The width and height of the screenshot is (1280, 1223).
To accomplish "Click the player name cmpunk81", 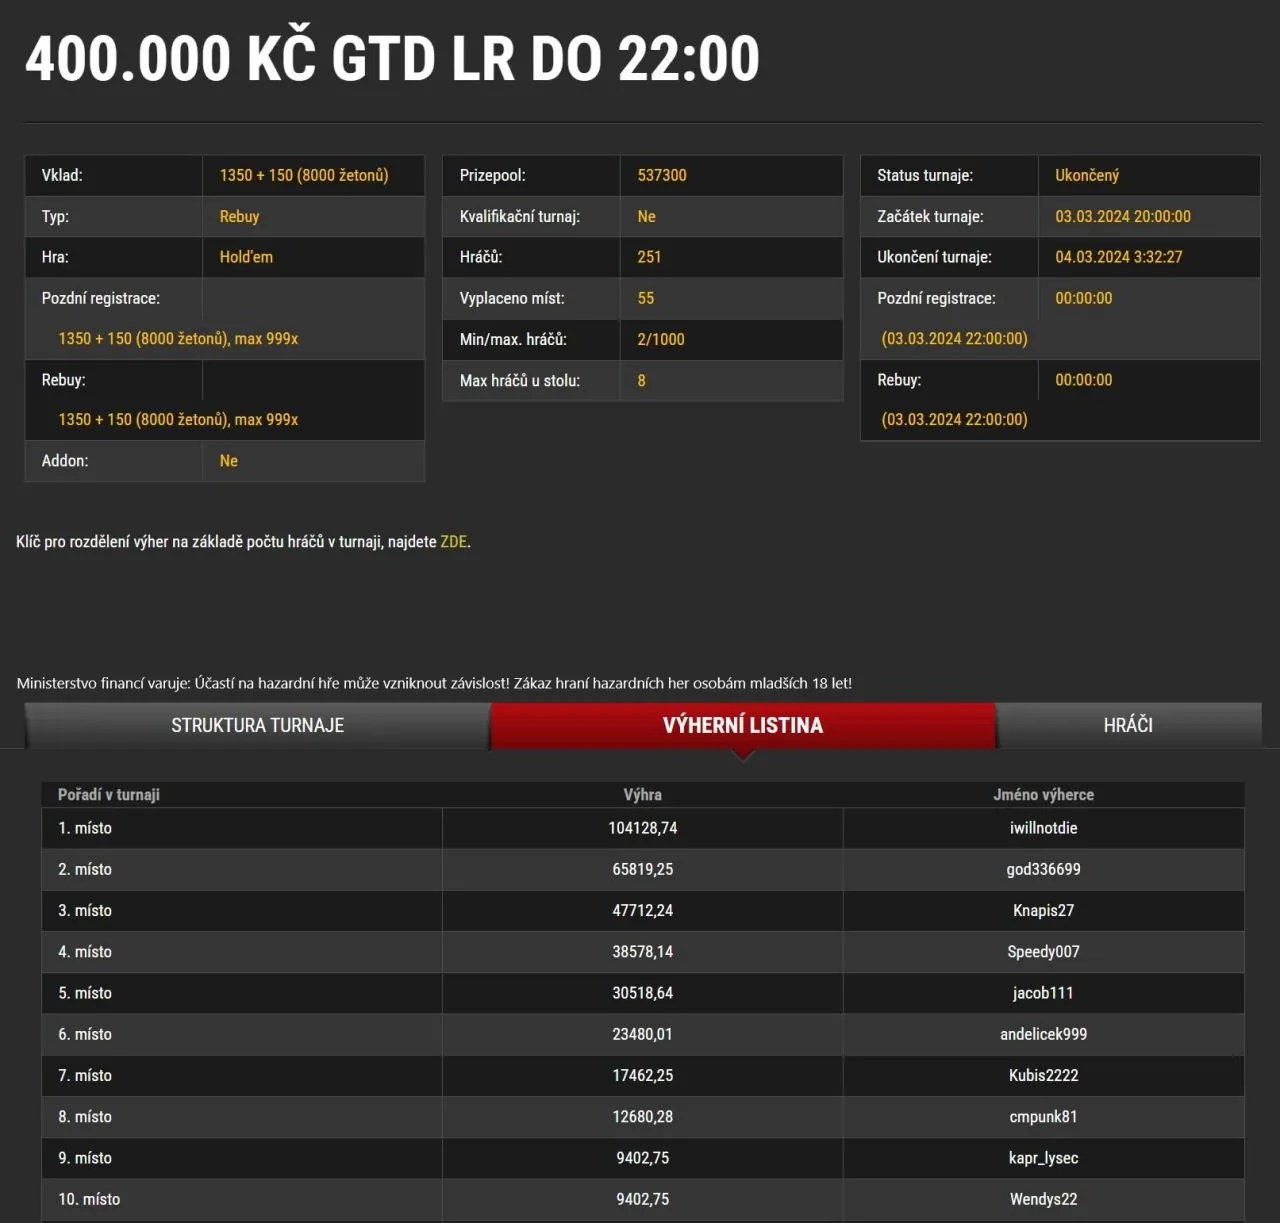I will pos(1043,1117).
